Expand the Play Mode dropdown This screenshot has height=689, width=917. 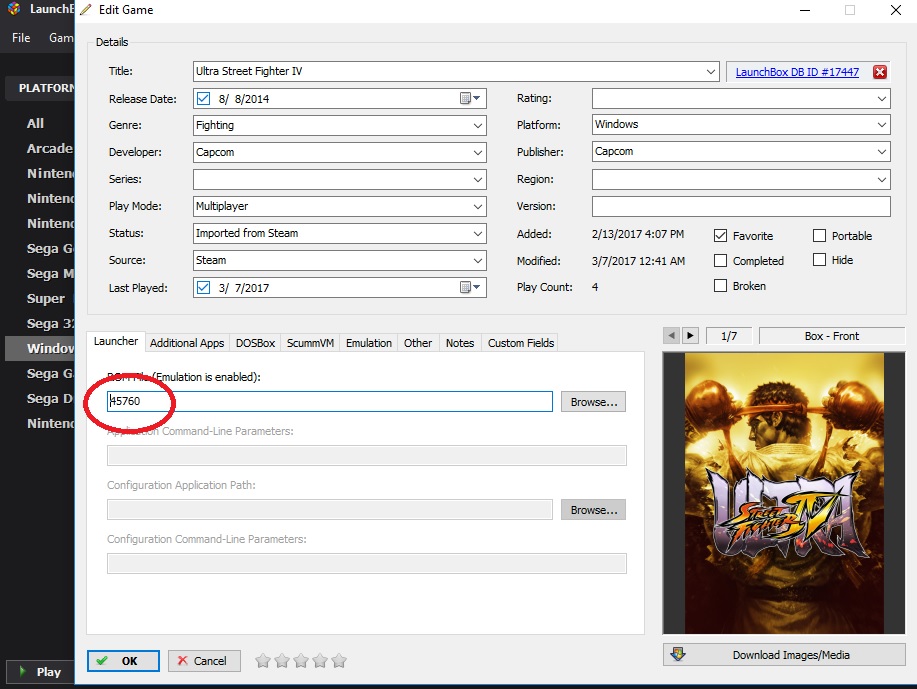pos(478,206)
